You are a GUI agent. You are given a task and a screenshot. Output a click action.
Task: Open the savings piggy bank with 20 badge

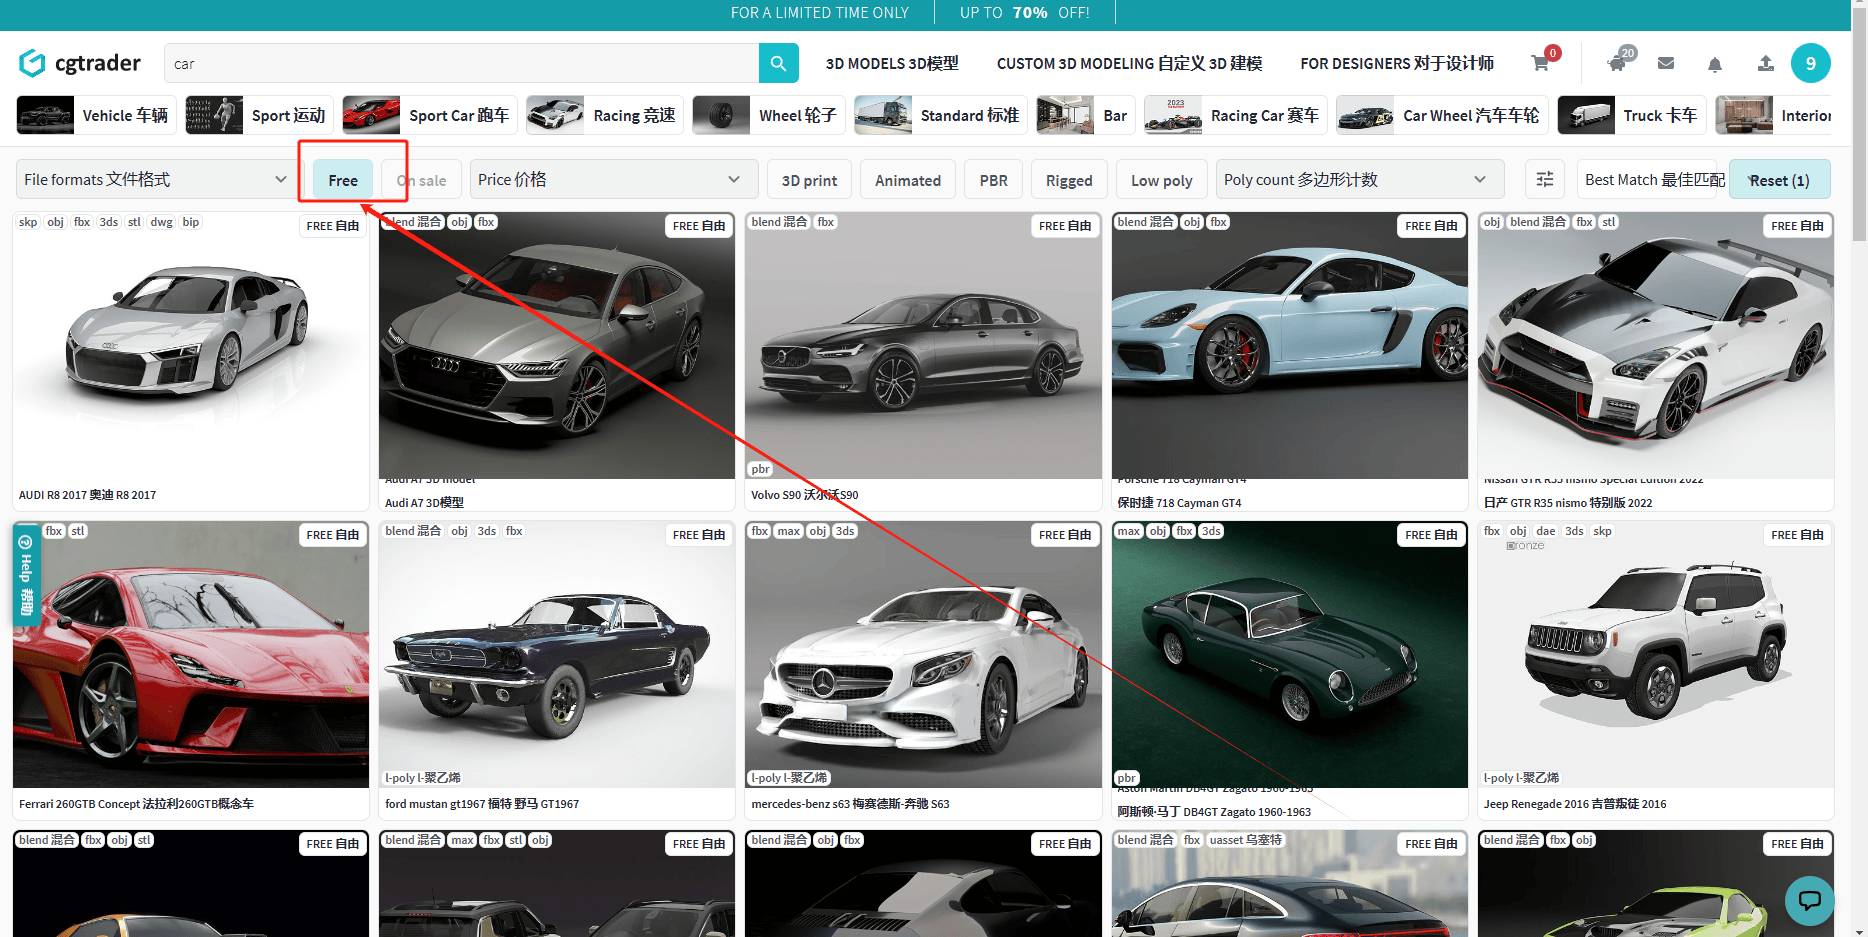tap(1617, 62)
